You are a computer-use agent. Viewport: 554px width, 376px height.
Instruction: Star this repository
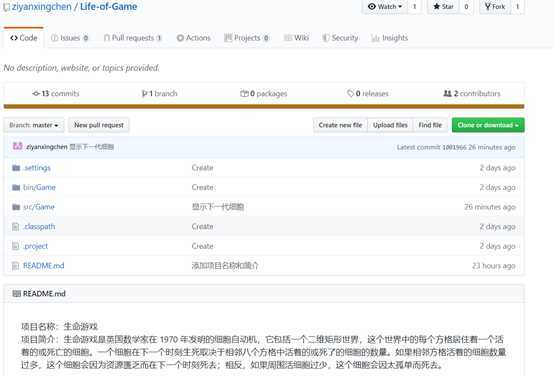tap(443, 7)
